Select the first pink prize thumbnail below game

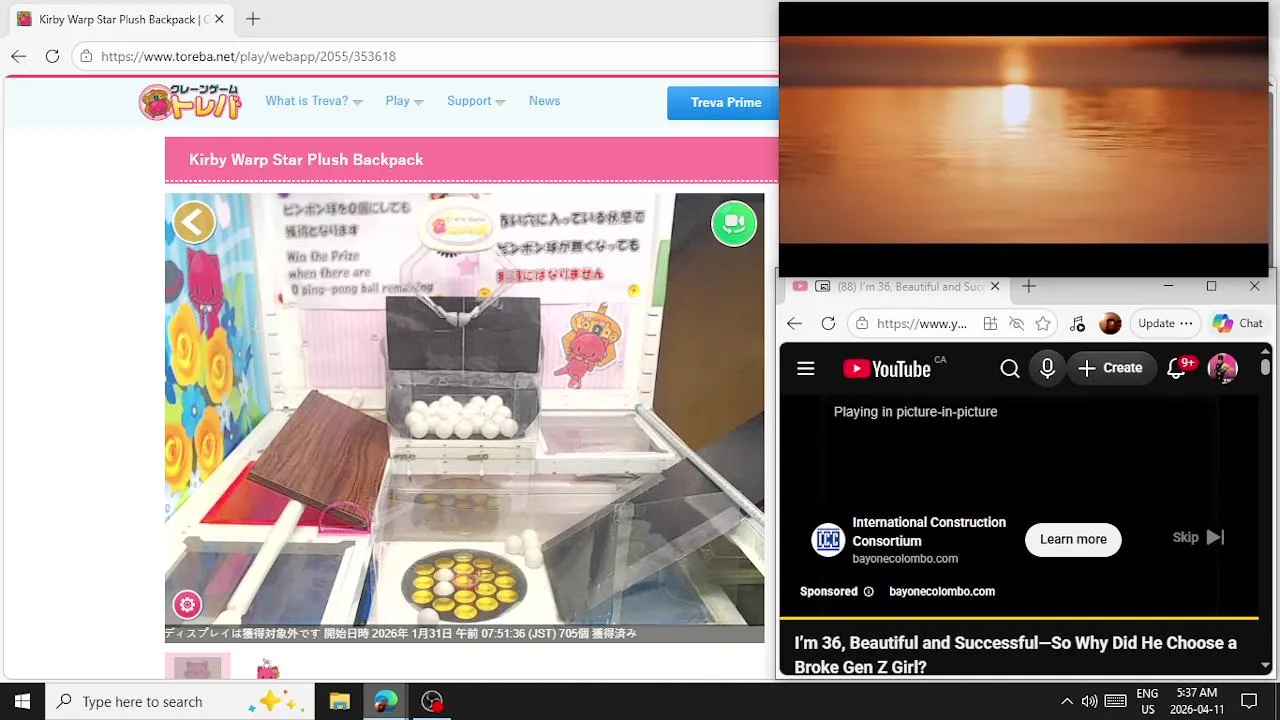tap(197, 667)
